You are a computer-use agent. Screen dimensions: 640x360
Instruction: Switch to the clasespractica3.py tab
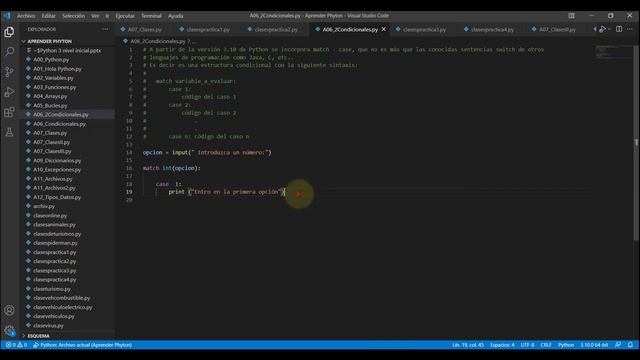(x=424, y=29)
